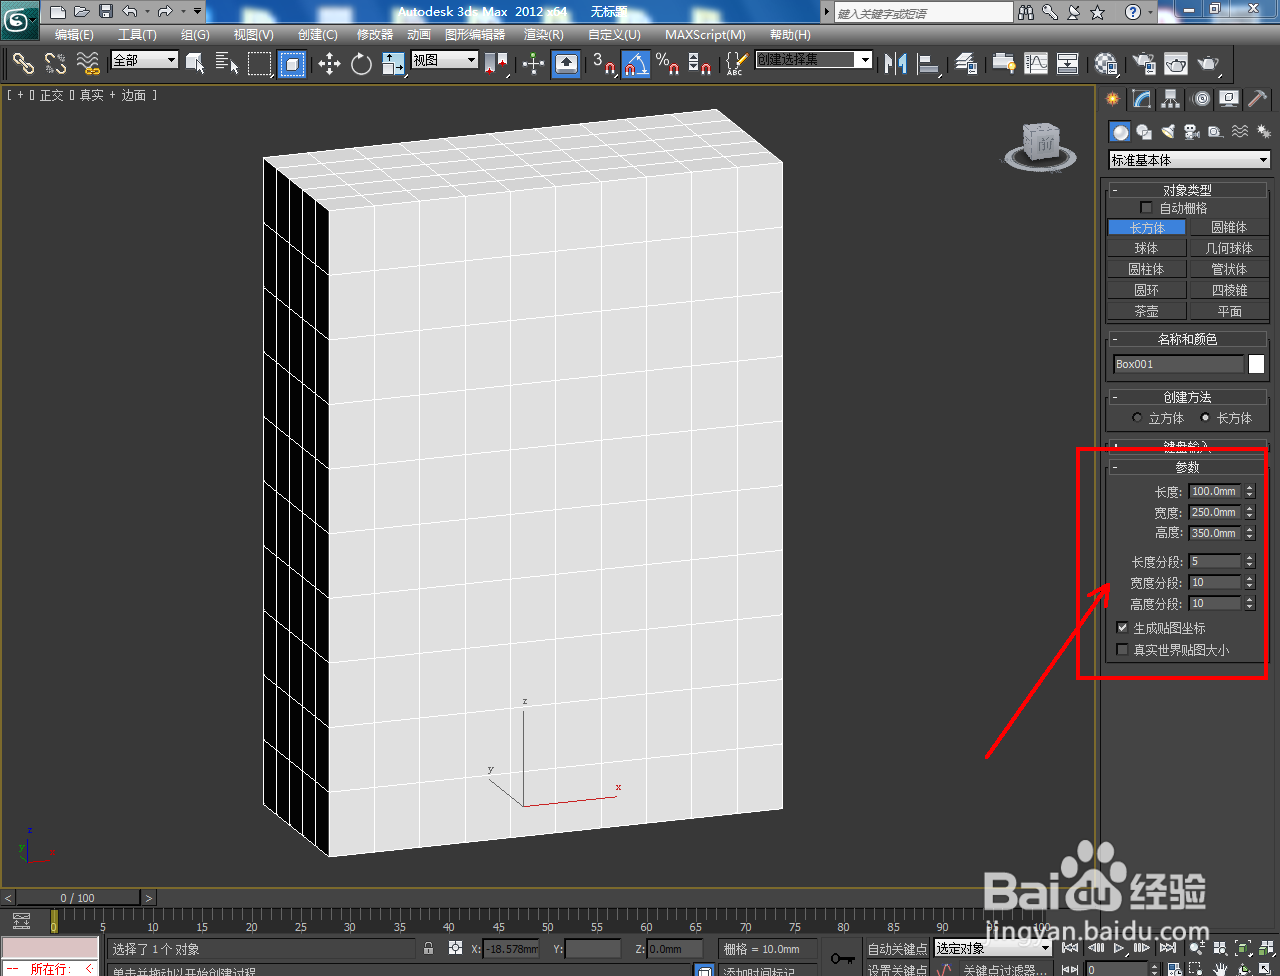Toggle the Percent Snap icon
1280x976 pixels.
[x=668, y=63]
